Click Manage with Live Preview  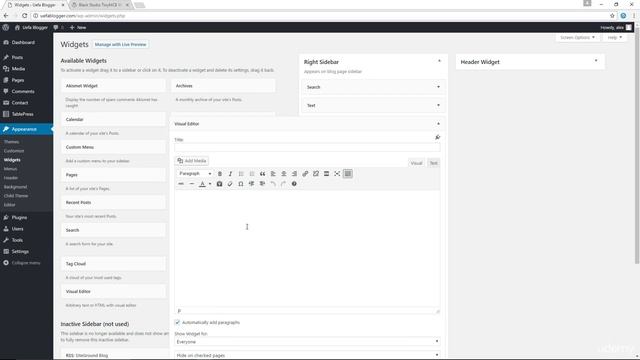(120, 44)
